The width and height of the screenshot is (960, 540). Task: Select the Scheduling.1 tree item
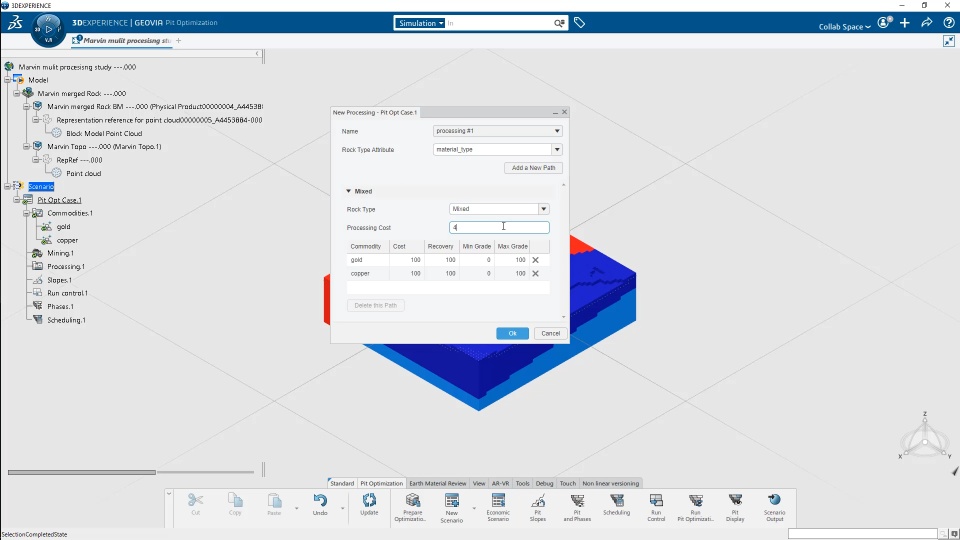(66, 320)
